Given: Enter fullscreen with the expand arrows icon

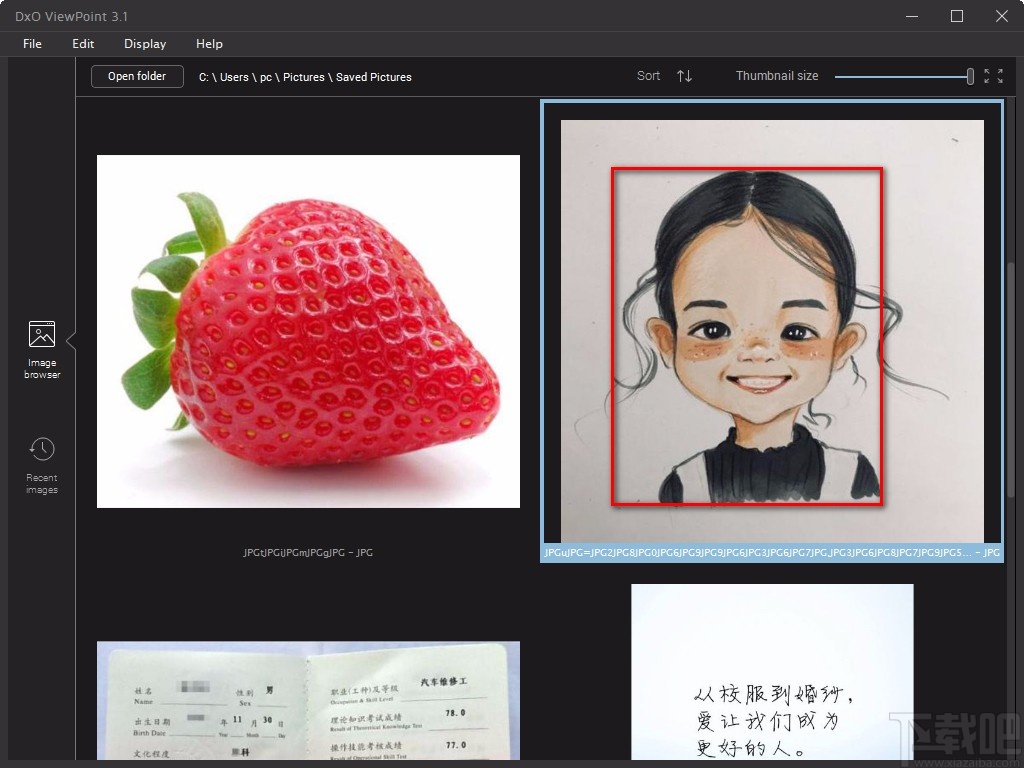Looking at the screenshot, I should point(994,76).
